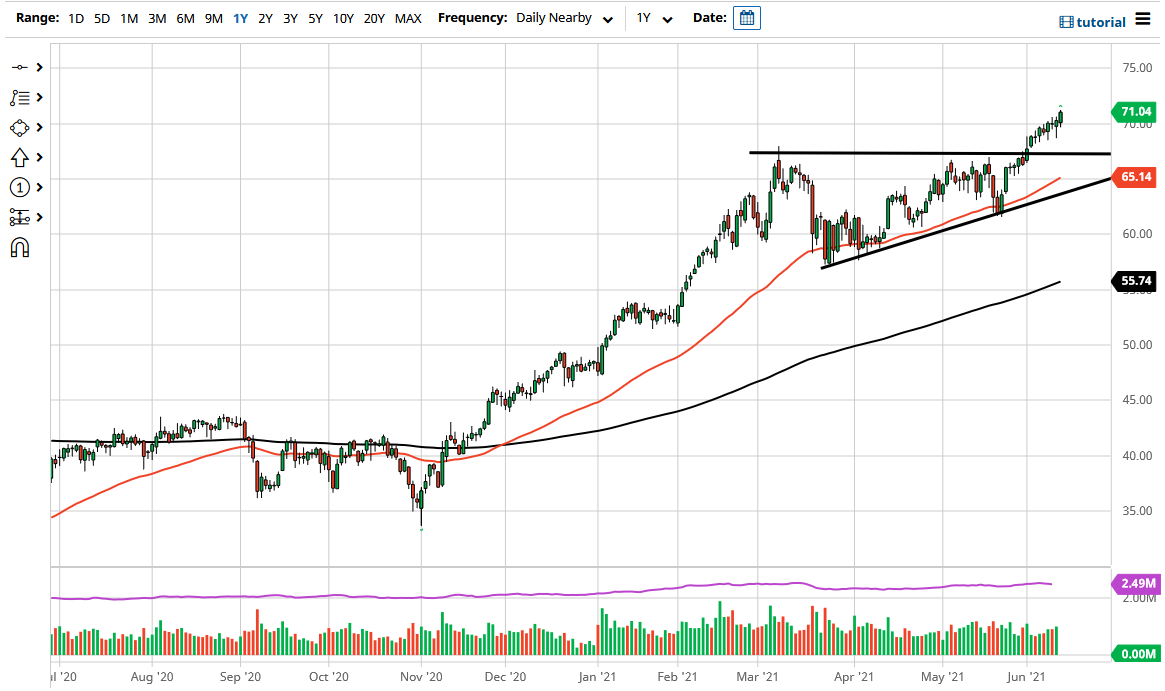Open the Daily Nearby frequency dropdown
Image resolution: width=1165 pixels, height=691 pixels.
564,18
